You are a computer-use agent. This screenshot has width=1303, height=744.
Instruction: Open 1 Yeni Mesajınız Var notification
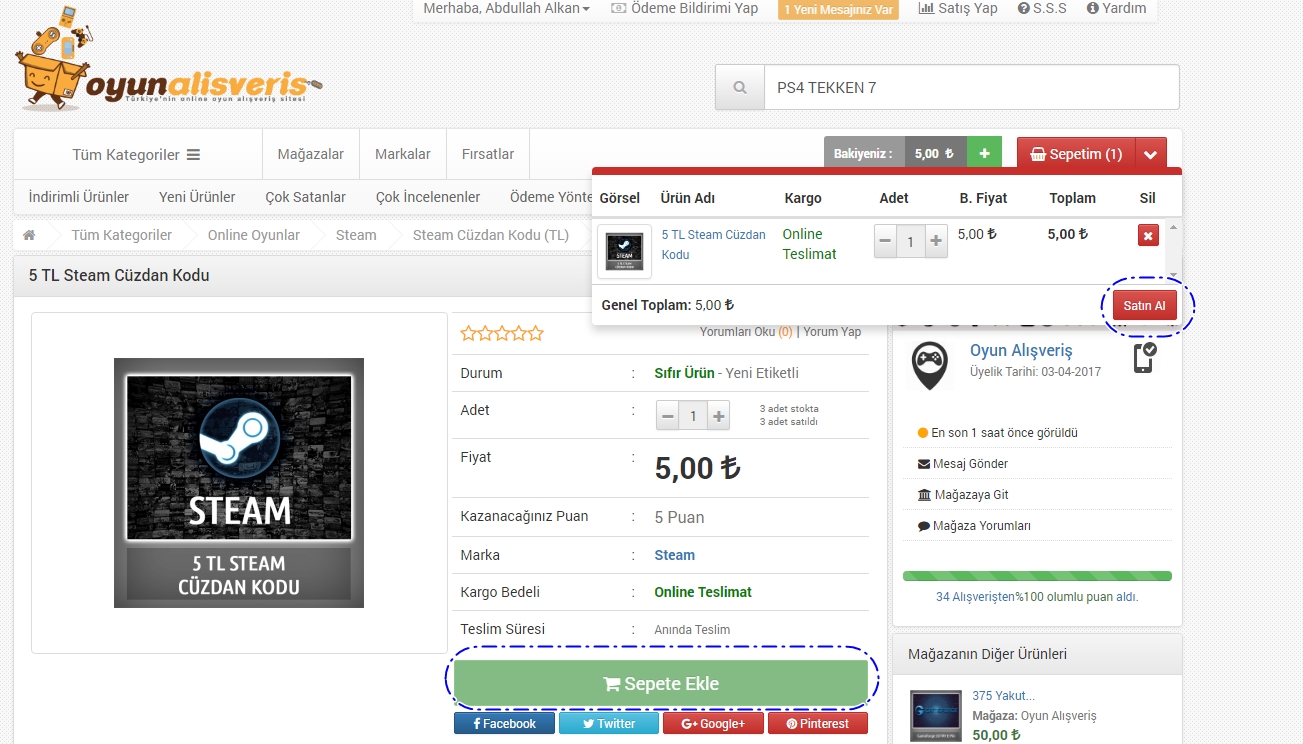coord(840,9)
